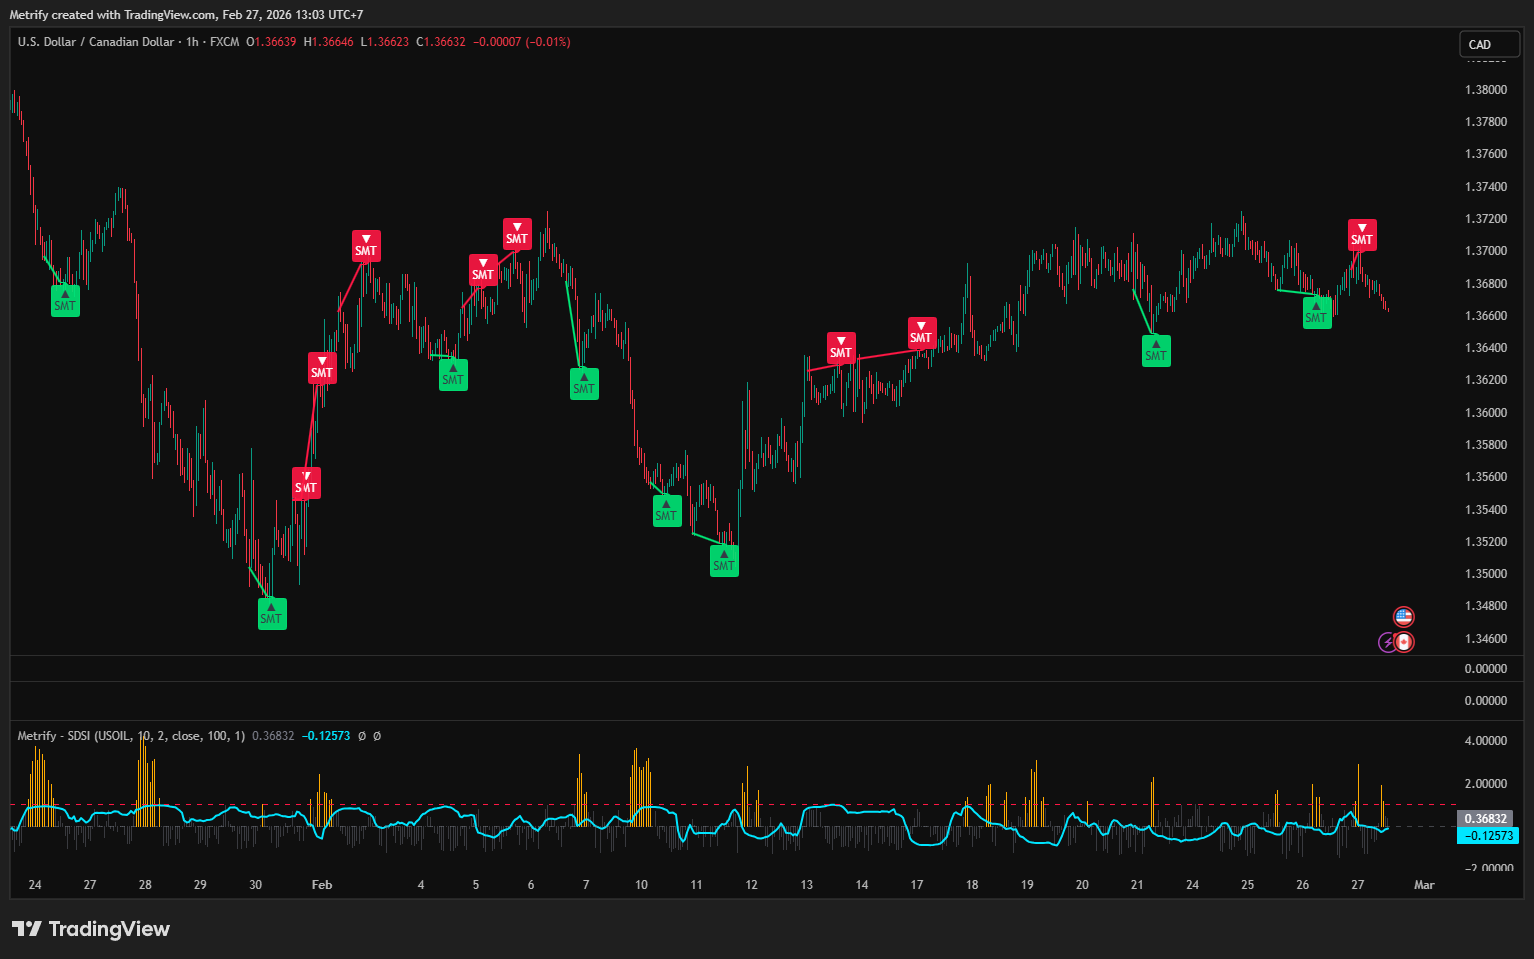This screenshot has height=959, width=1534.
Task: Click the purple lightning bolt event icon
Action: [x=1387, y=643]
